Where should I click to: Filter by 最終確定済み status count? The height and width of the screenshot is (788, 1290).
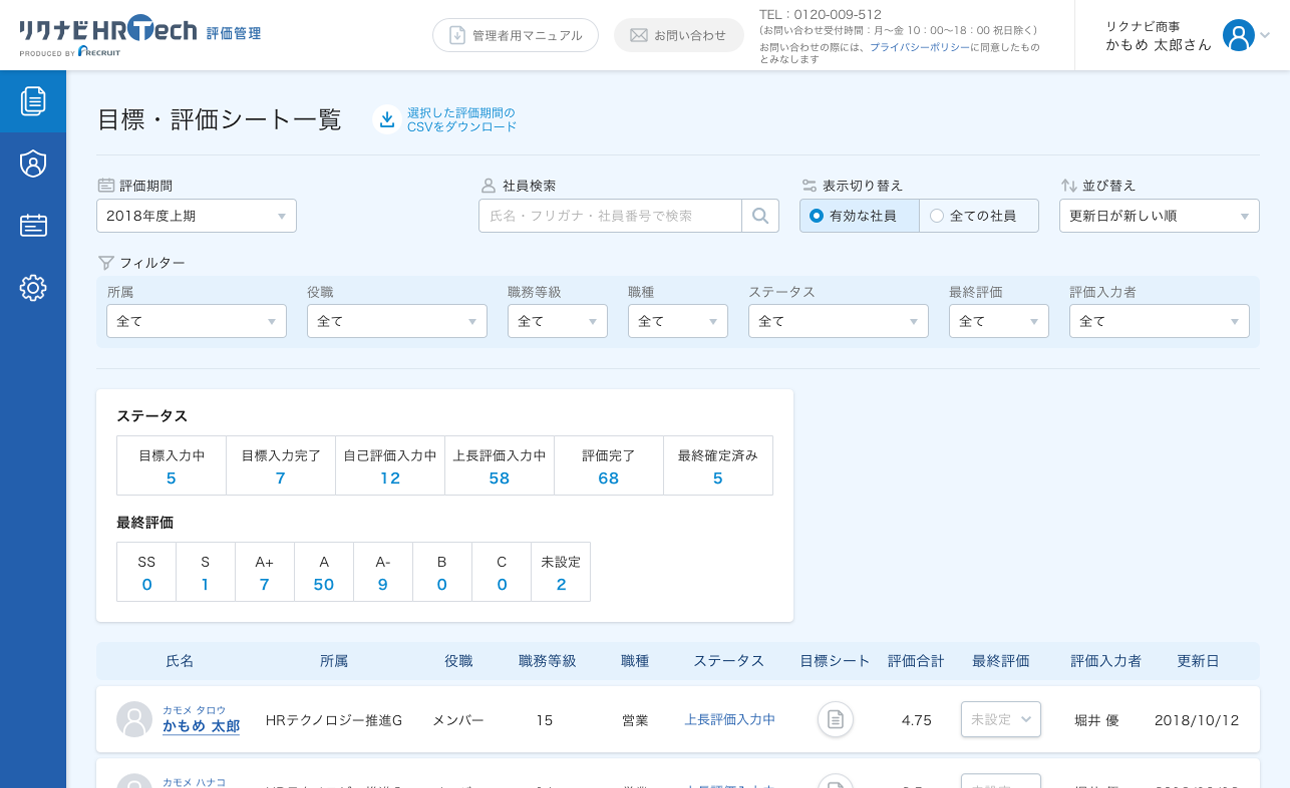click(718, 466)
